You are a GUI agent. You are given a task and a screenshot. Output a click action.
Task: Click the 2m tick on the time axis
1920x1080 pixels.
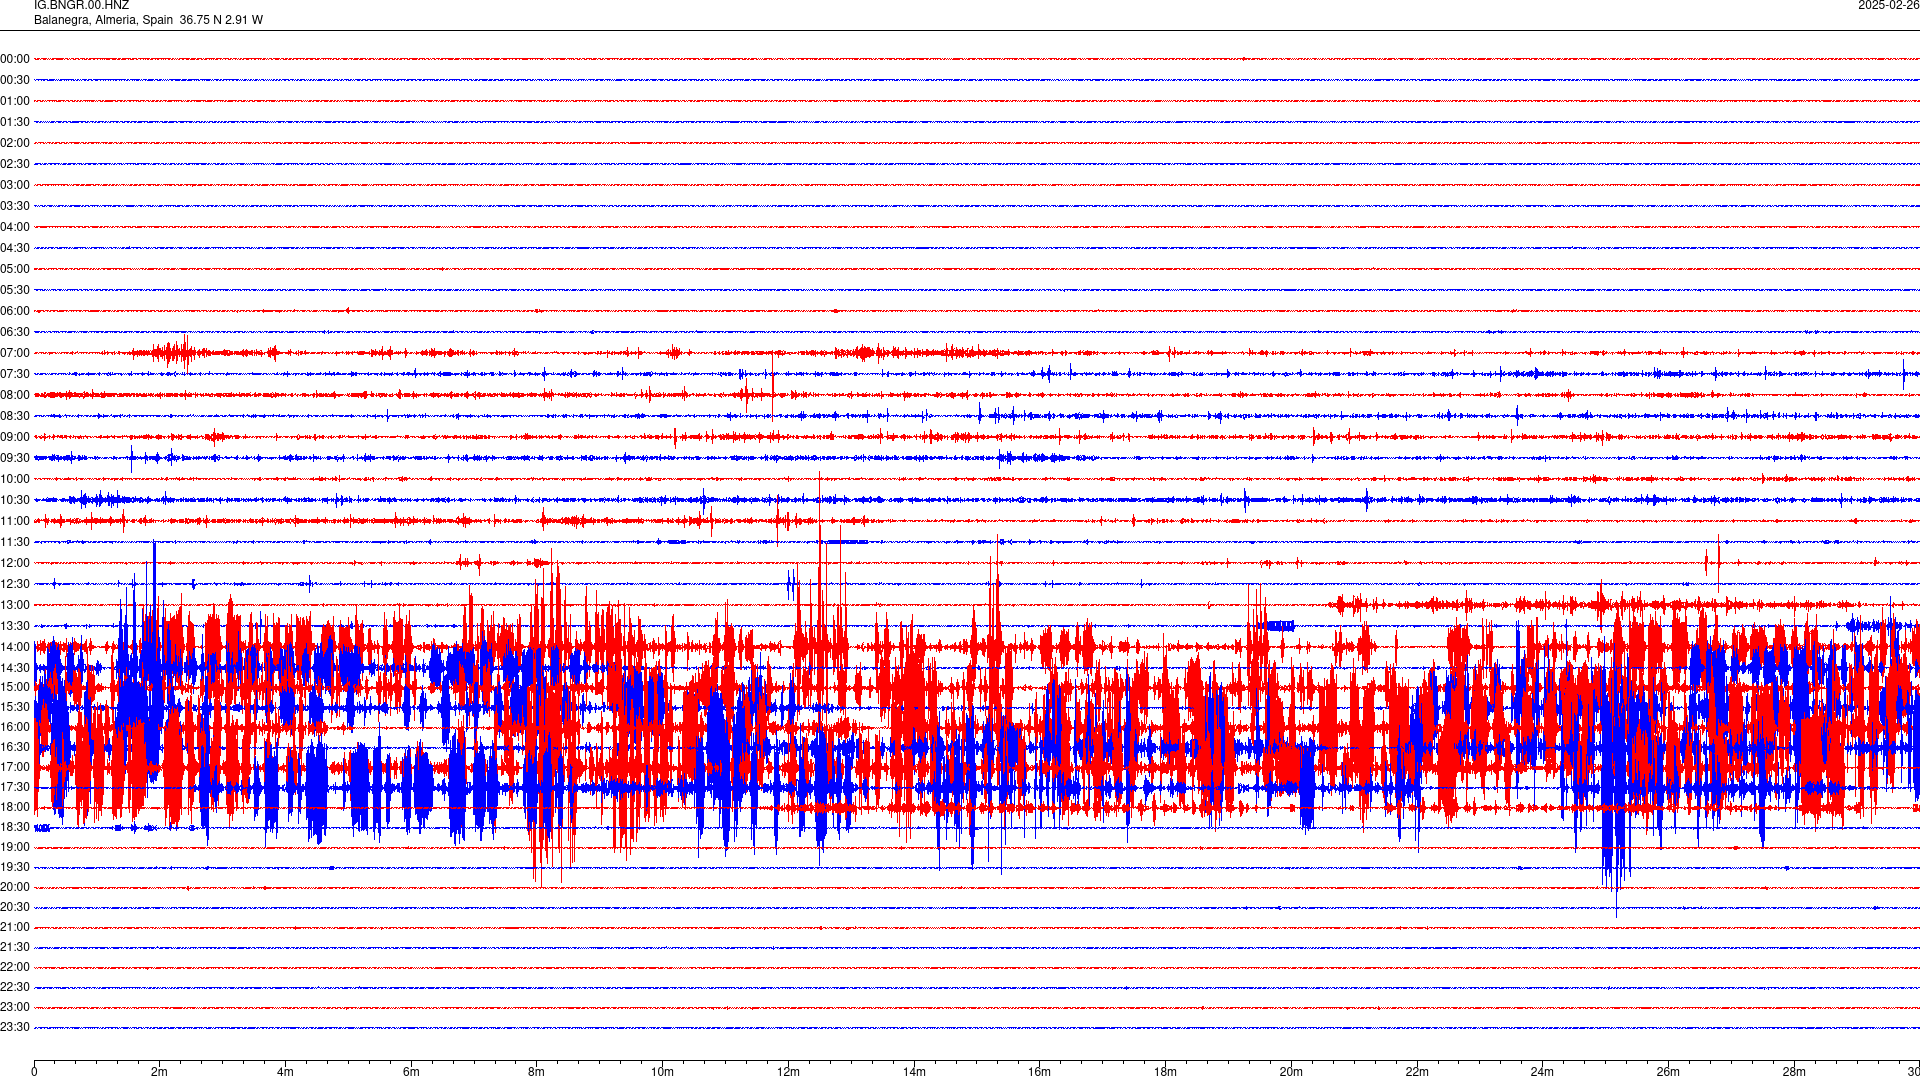tap(160, 1072)
